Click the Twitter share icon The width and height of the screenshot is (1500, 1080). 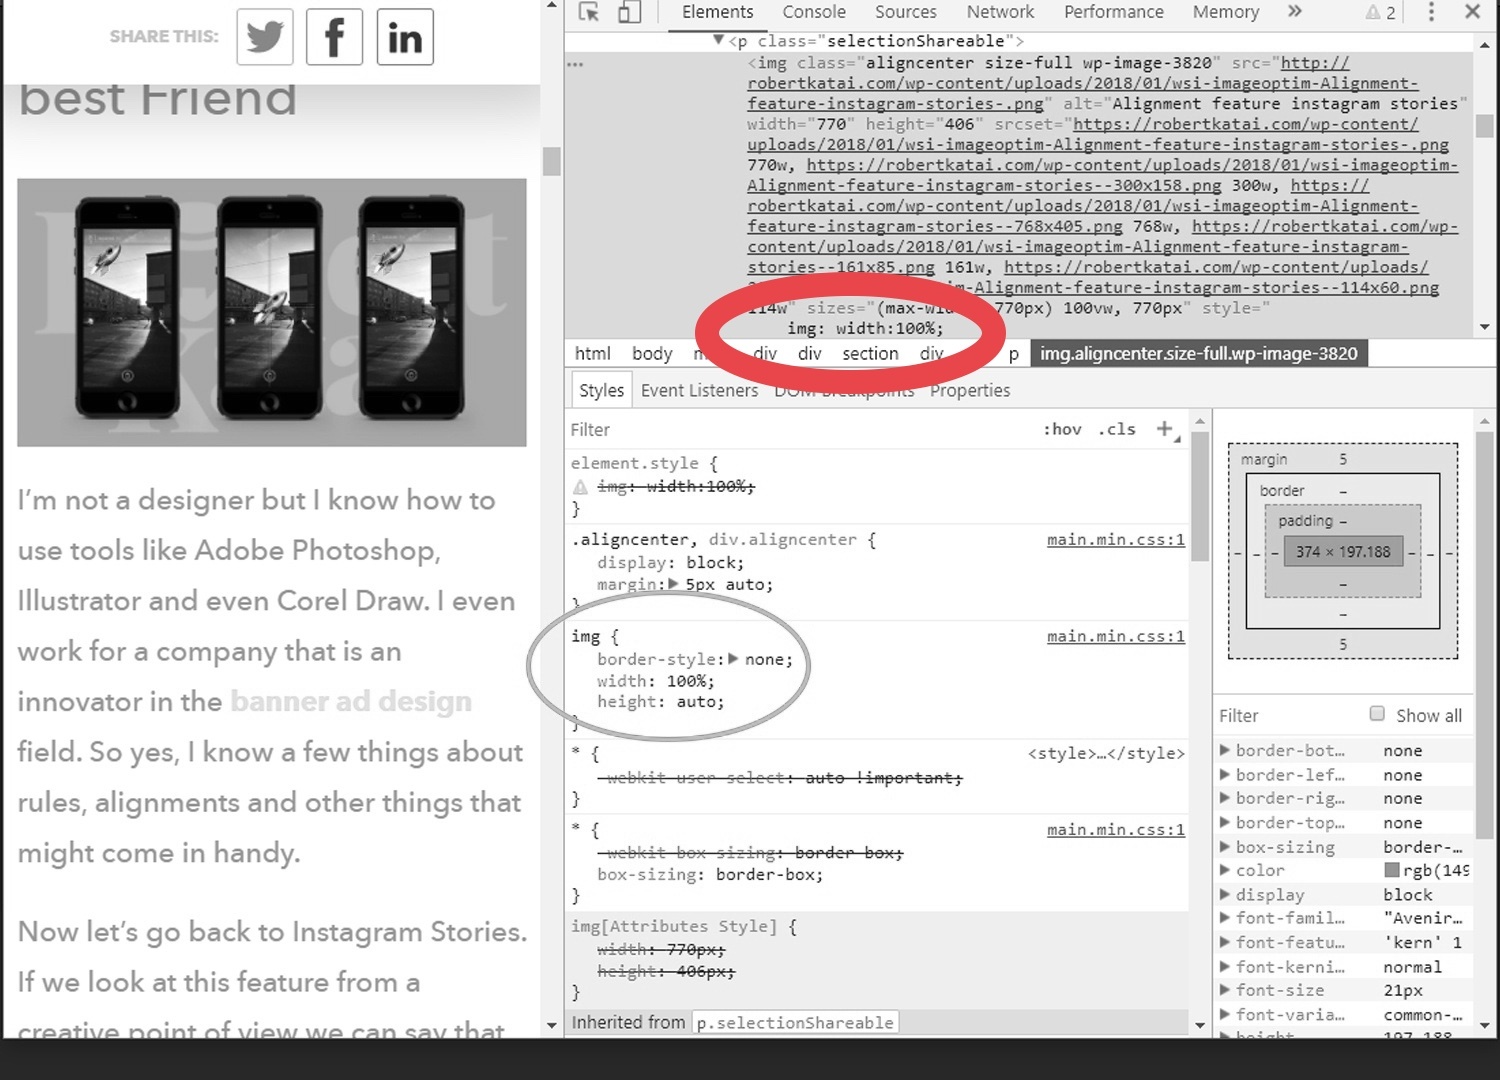(x=265, y=37)
